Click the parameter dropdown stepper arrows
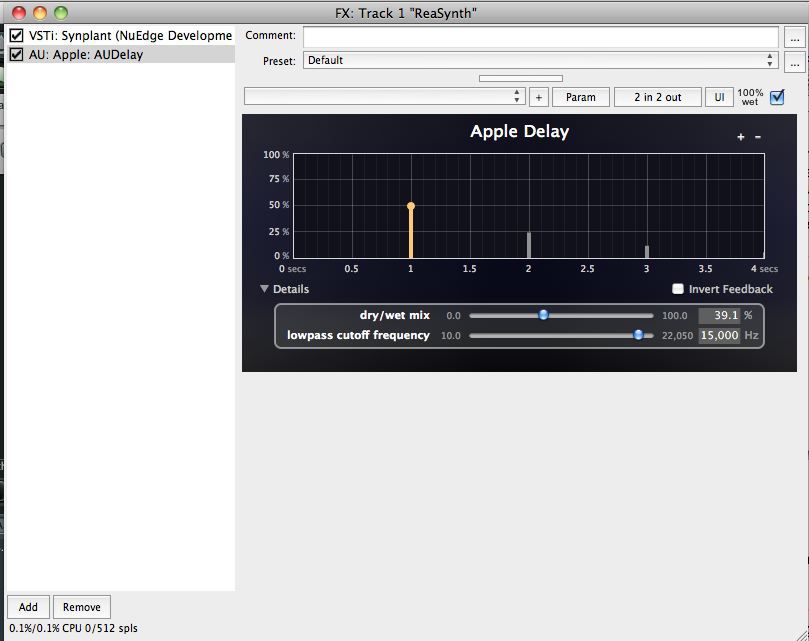The height and width of the screenshot is (641, 809). (516, 97)
